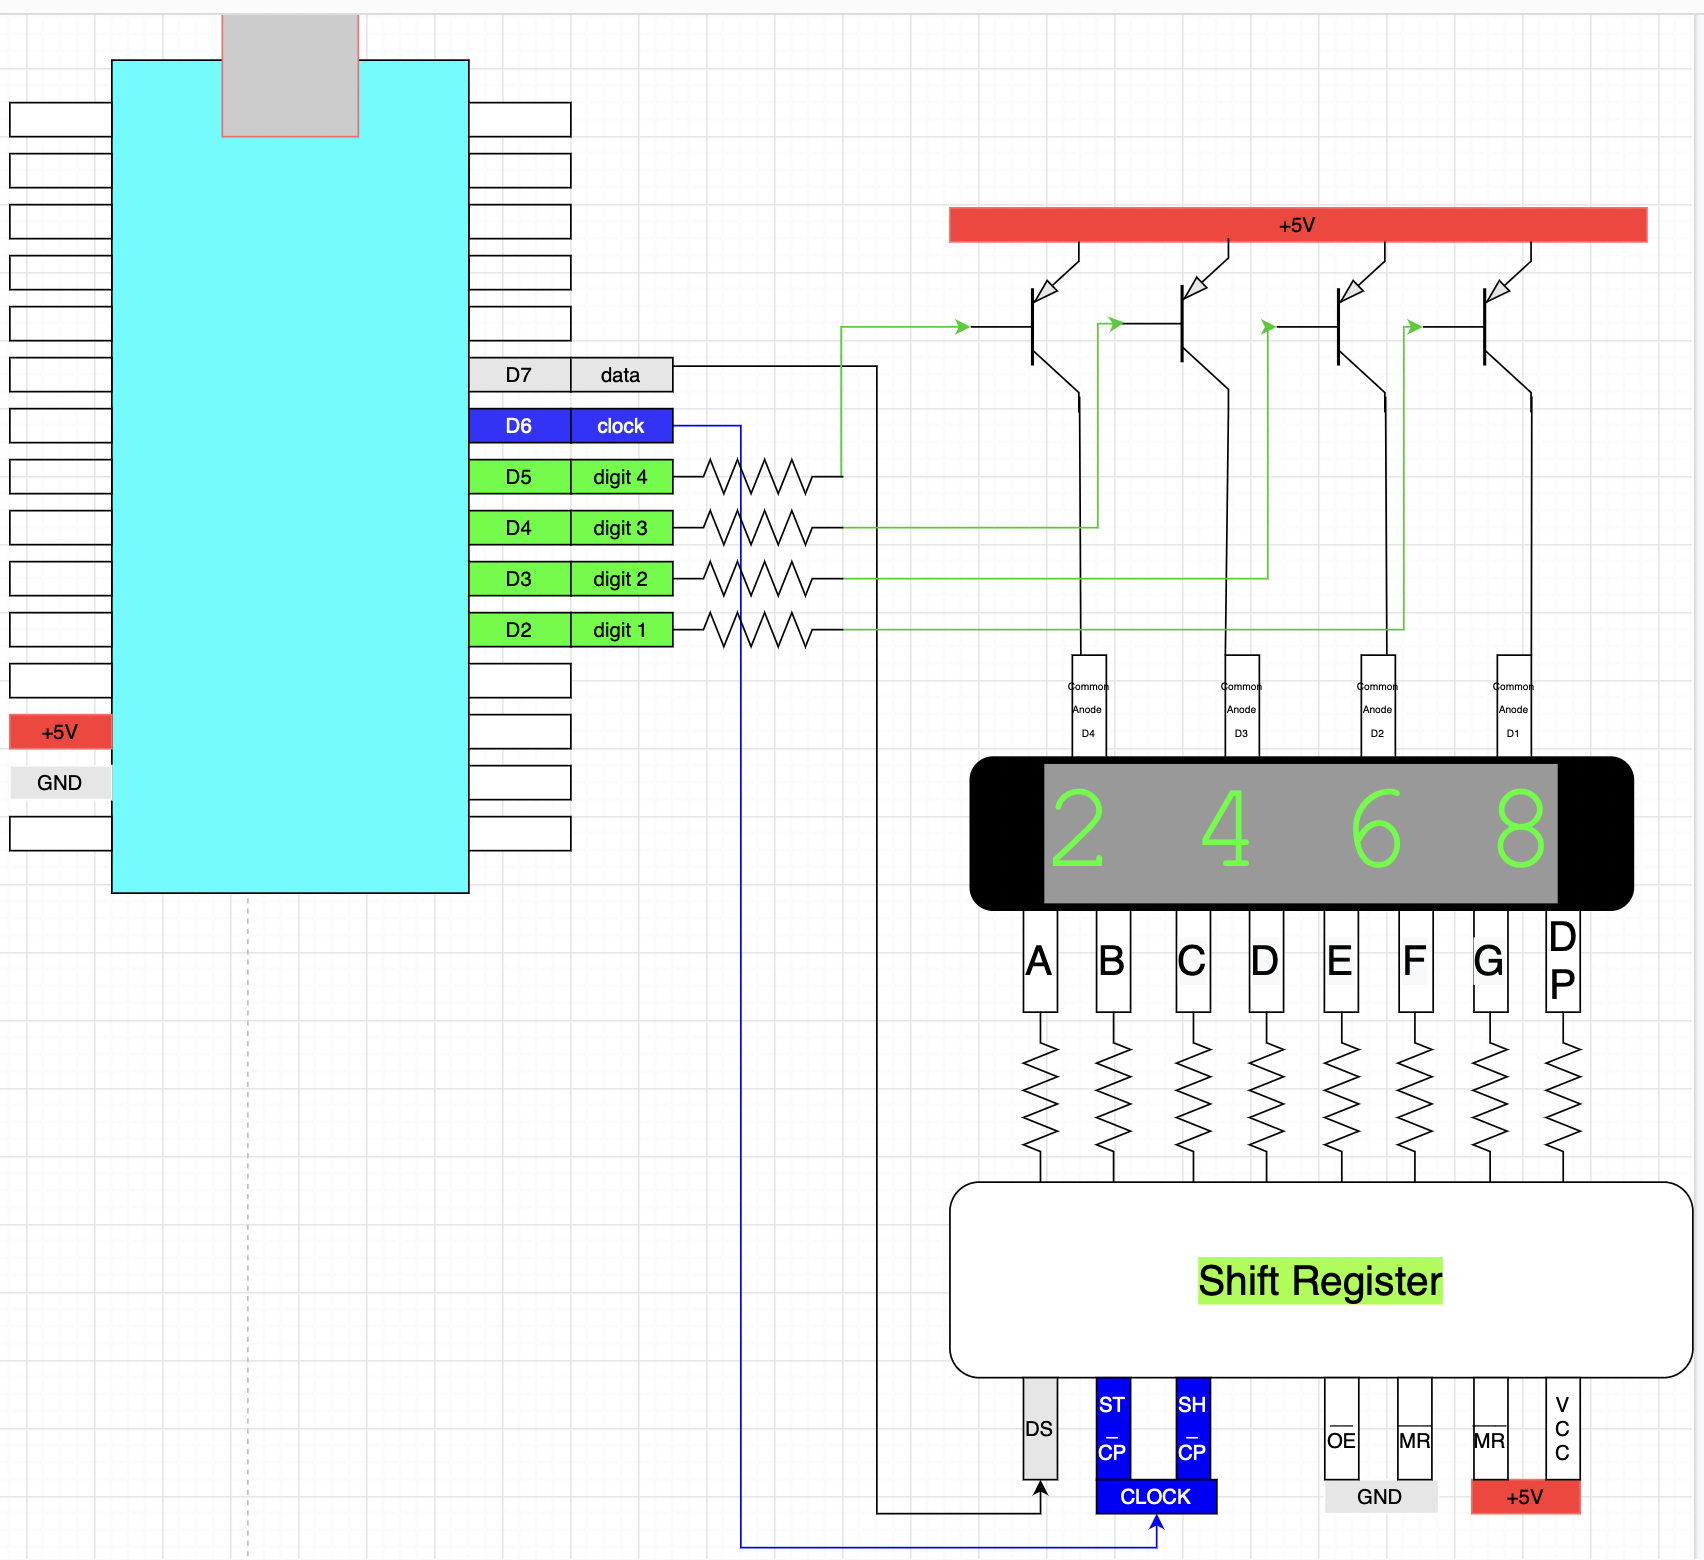This screenshot has height=1560, width=1704.
Task: Click the GND label under OE
Action: (1380, 1497)
